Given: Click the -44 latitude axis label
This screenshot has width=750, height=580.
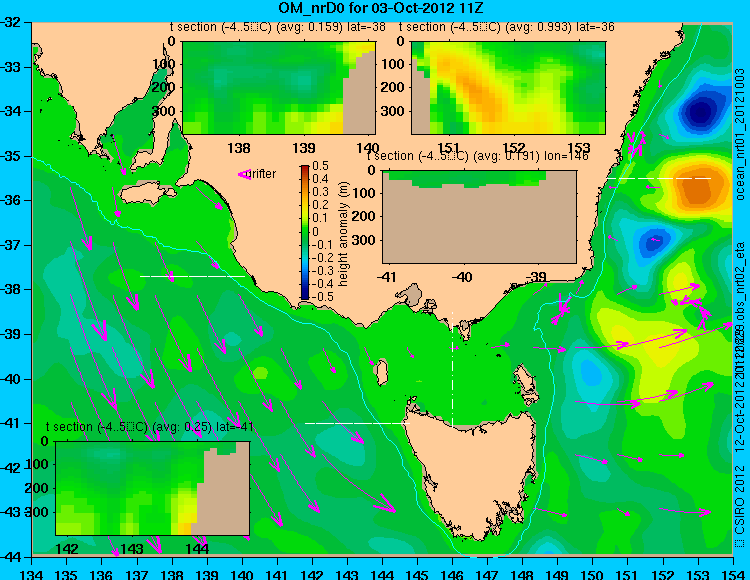Looking at the screenshot, I should [11, 557].
